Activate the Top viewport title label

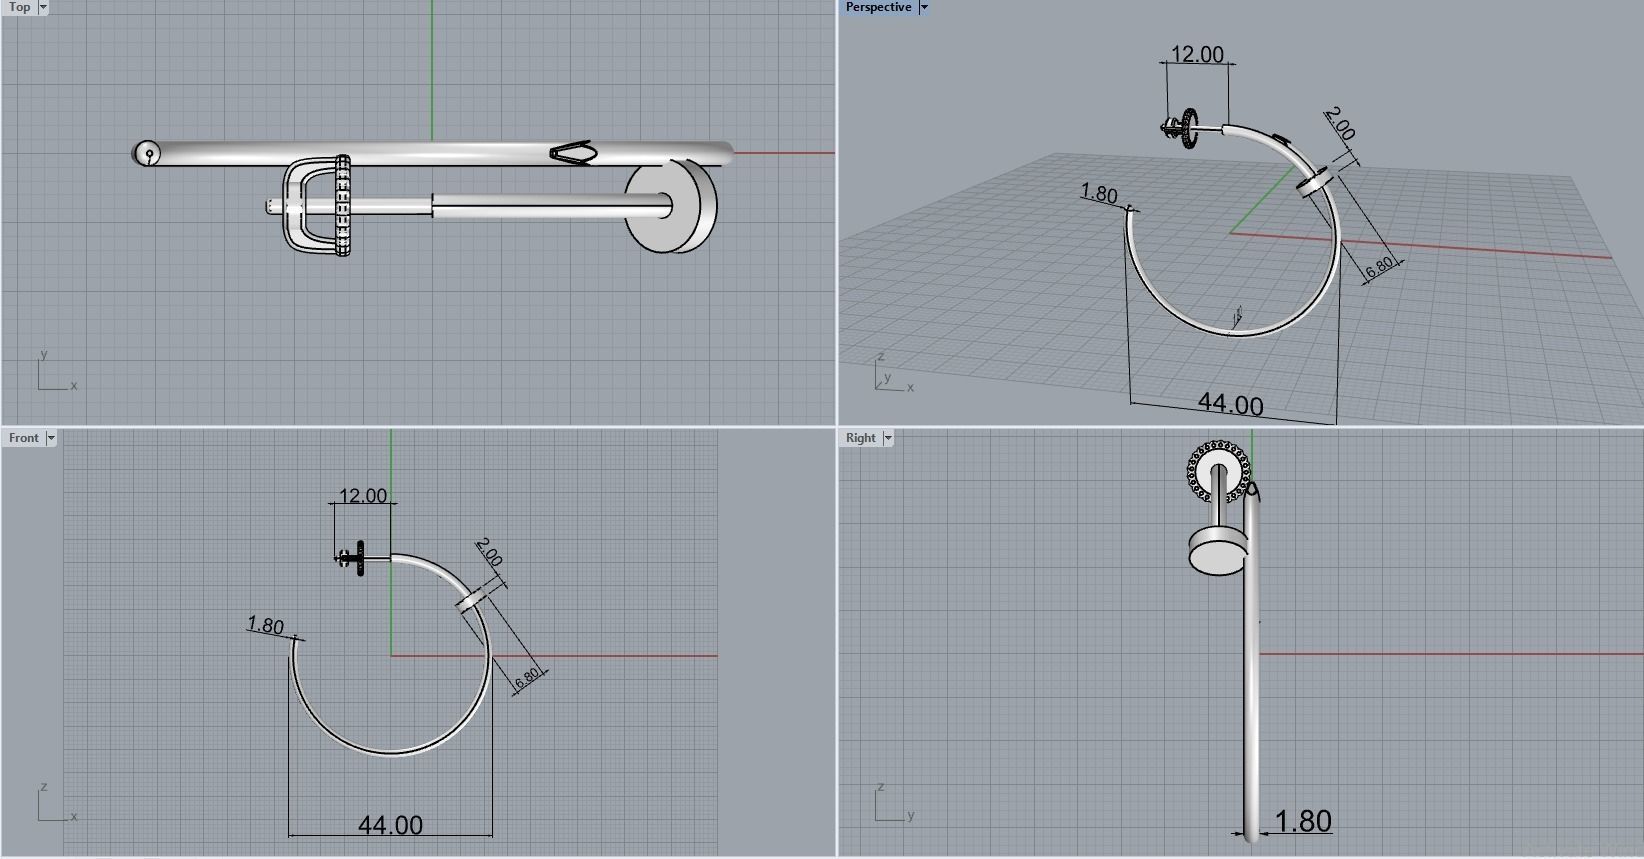(x=19, y=7)
